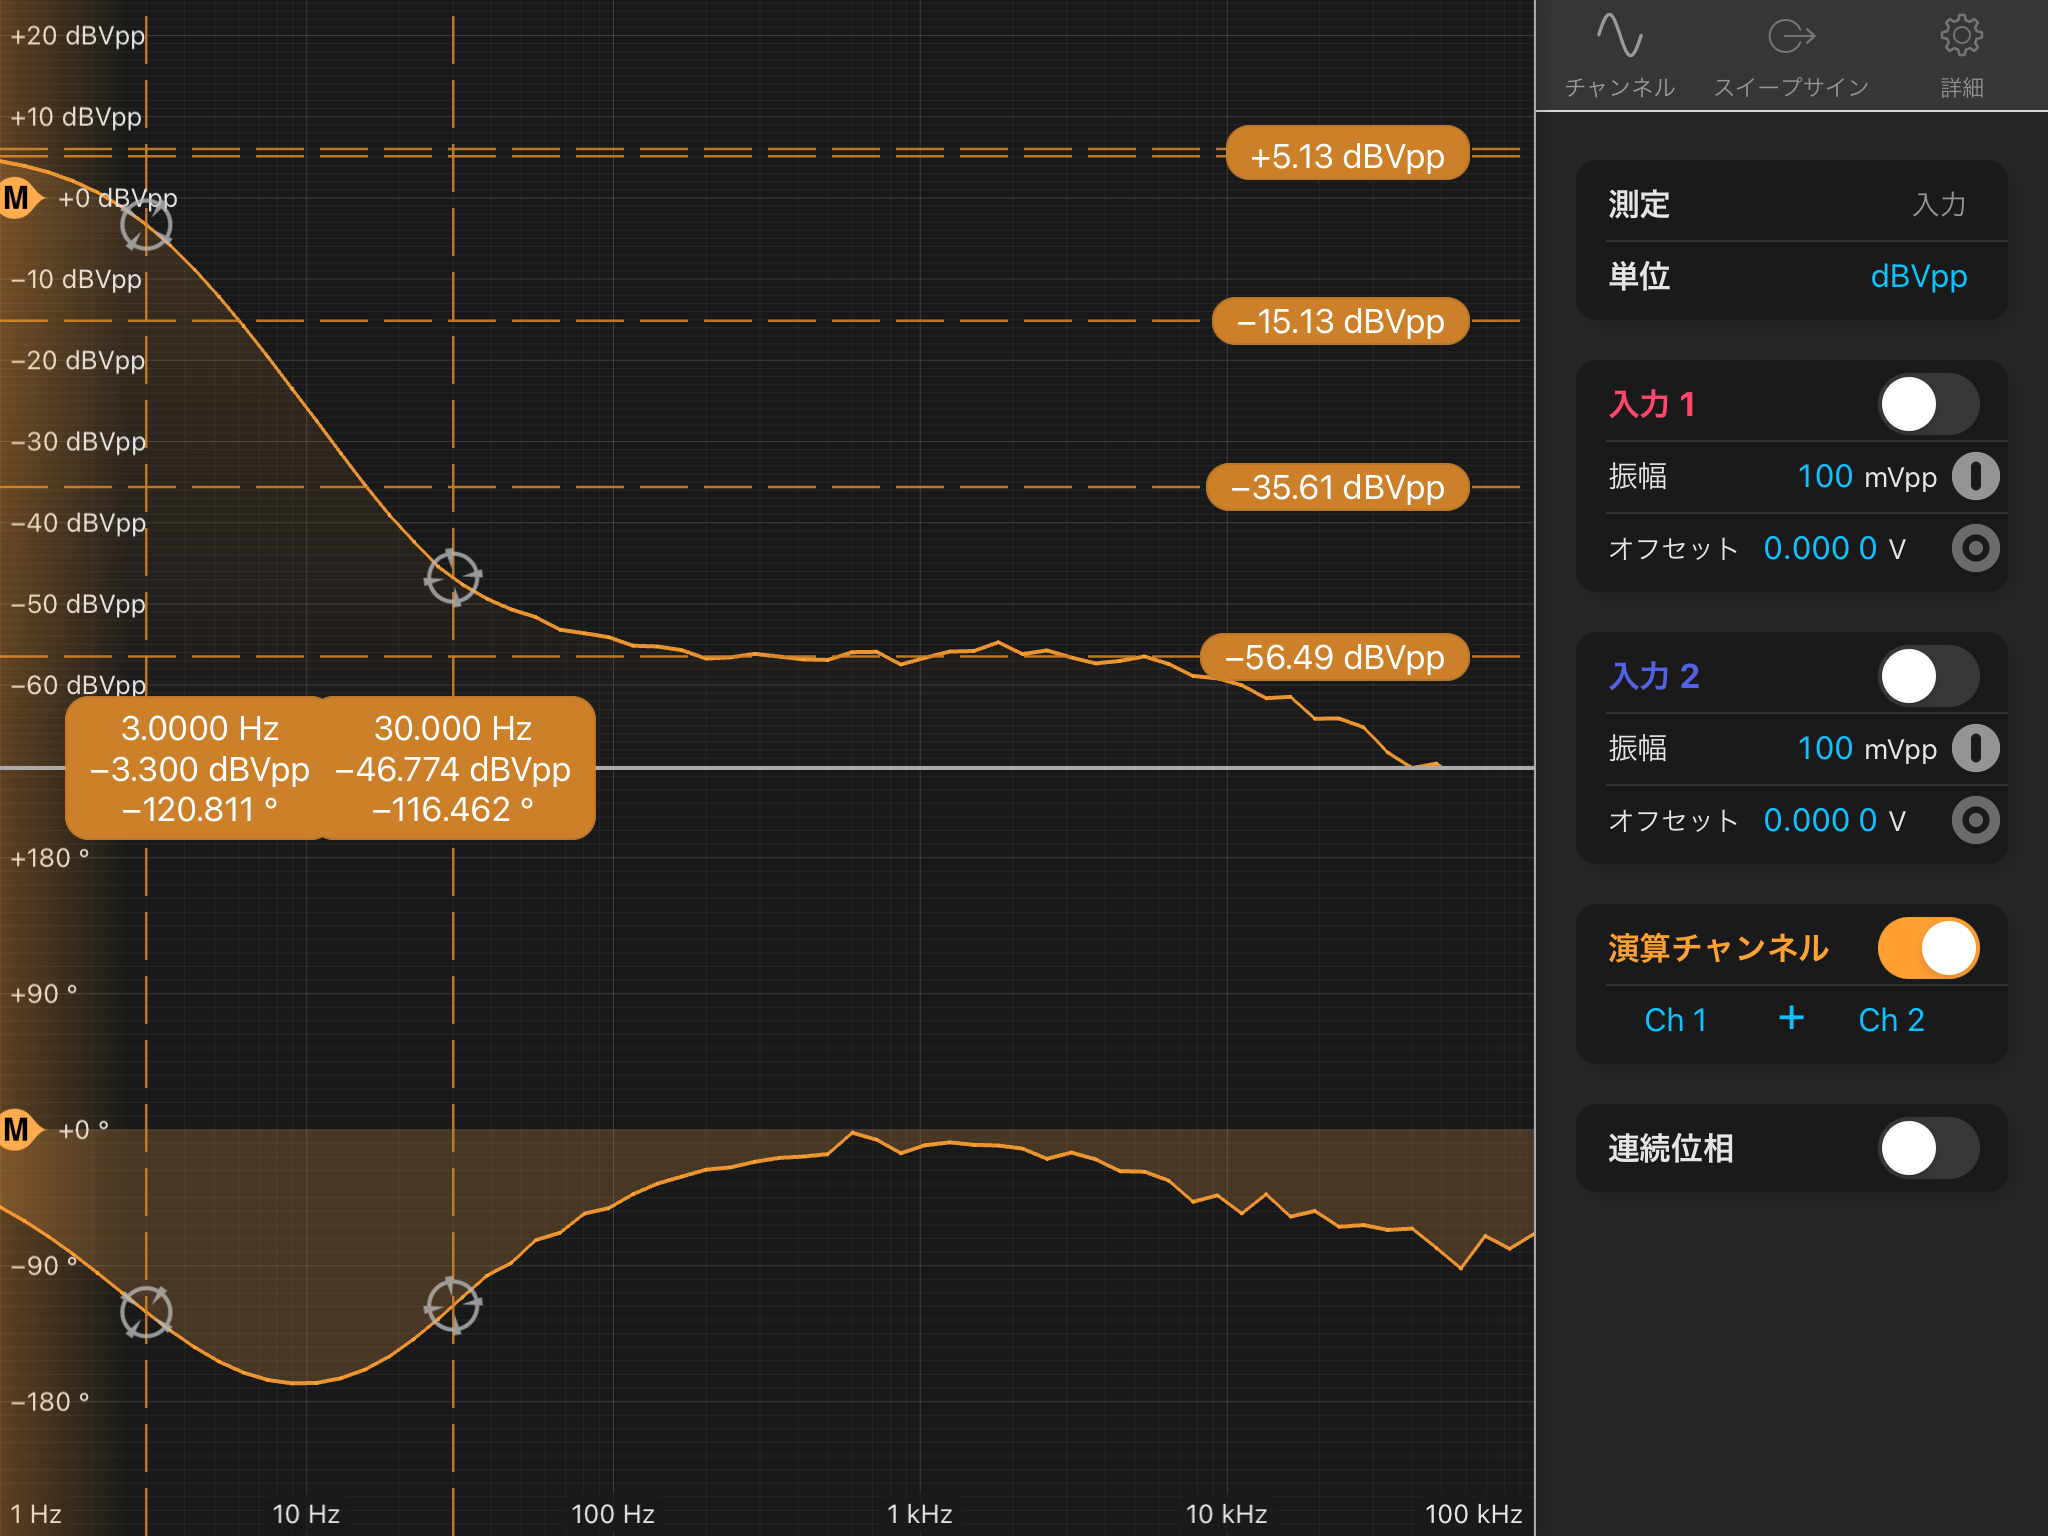The width and height of the screenshot is (2048, 1536).
Task: Edit 入力 1 振幅 100 mVpp value
Action: [x=1866, y=476]
